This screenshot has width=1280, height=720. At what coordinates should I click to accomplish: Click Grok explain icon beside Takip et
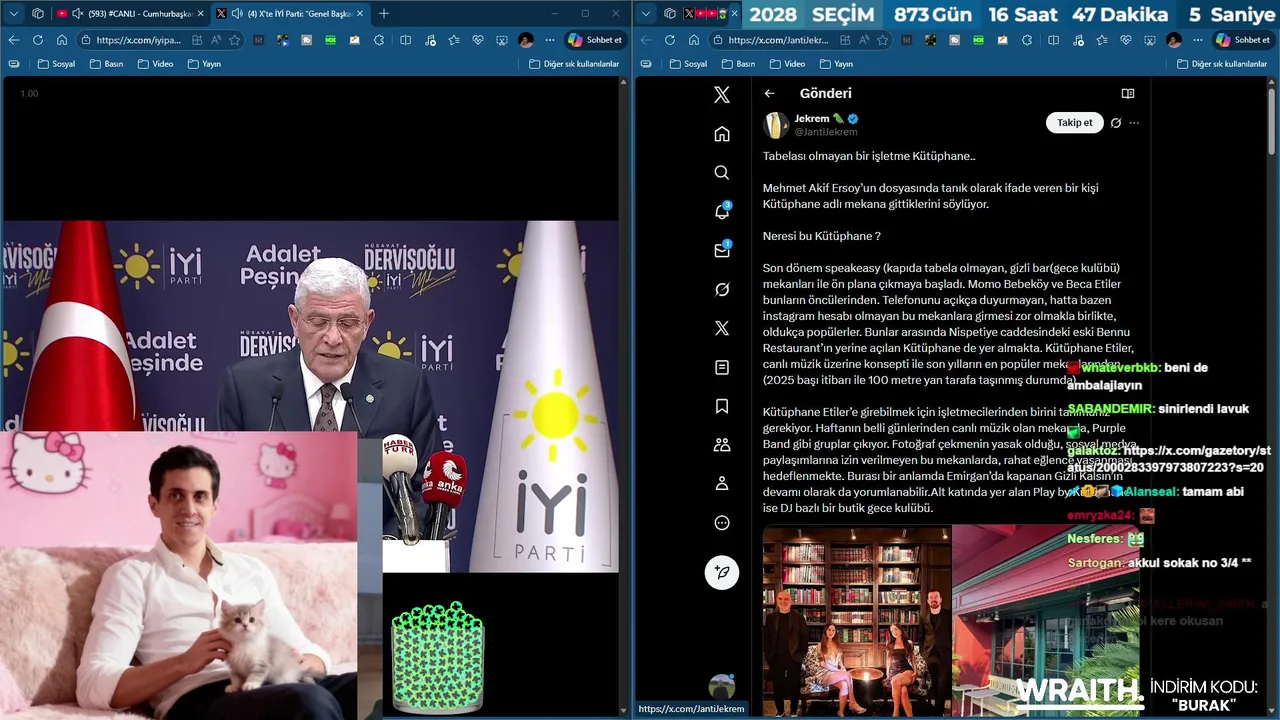pyautogui.click(x=1116, y=123)
